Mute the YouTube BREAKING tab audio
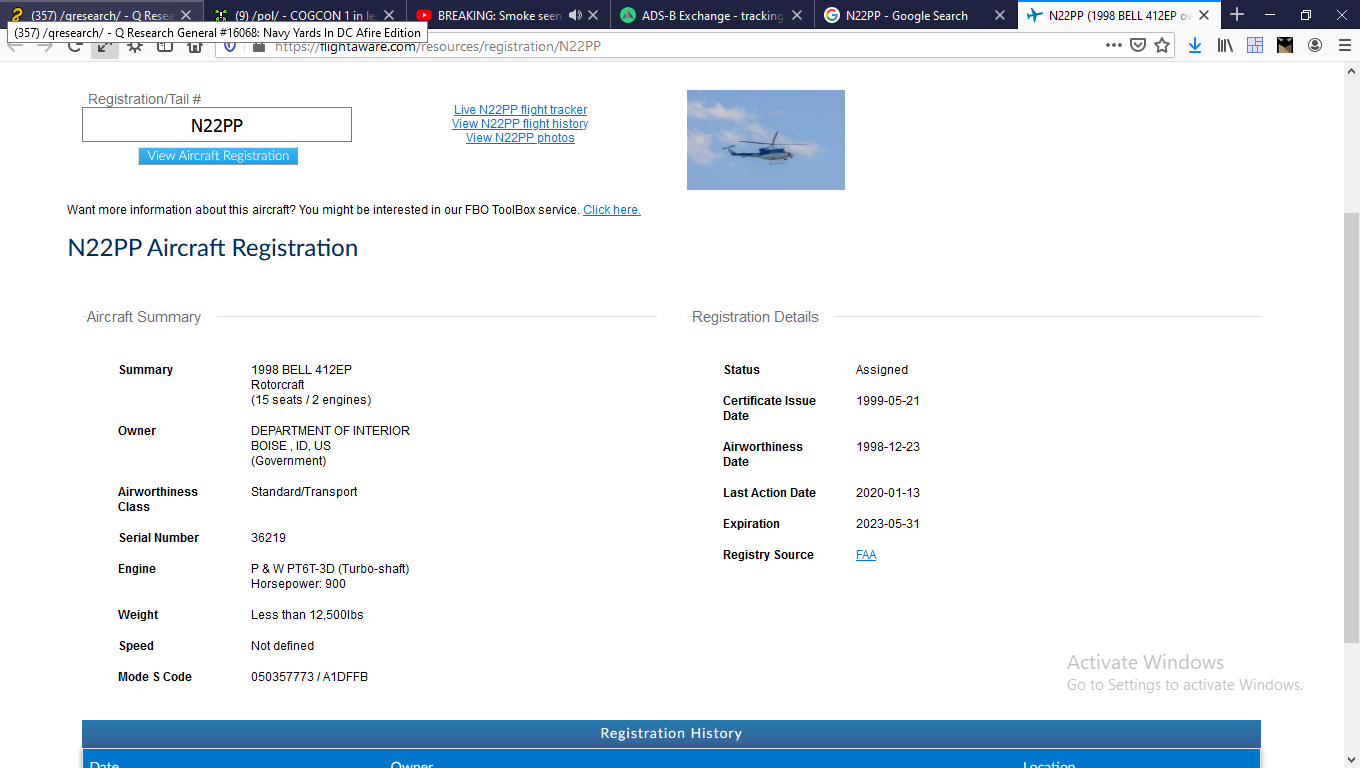Image resolution: width=1360 pixels, height=768 pixels. pos(575,15)
